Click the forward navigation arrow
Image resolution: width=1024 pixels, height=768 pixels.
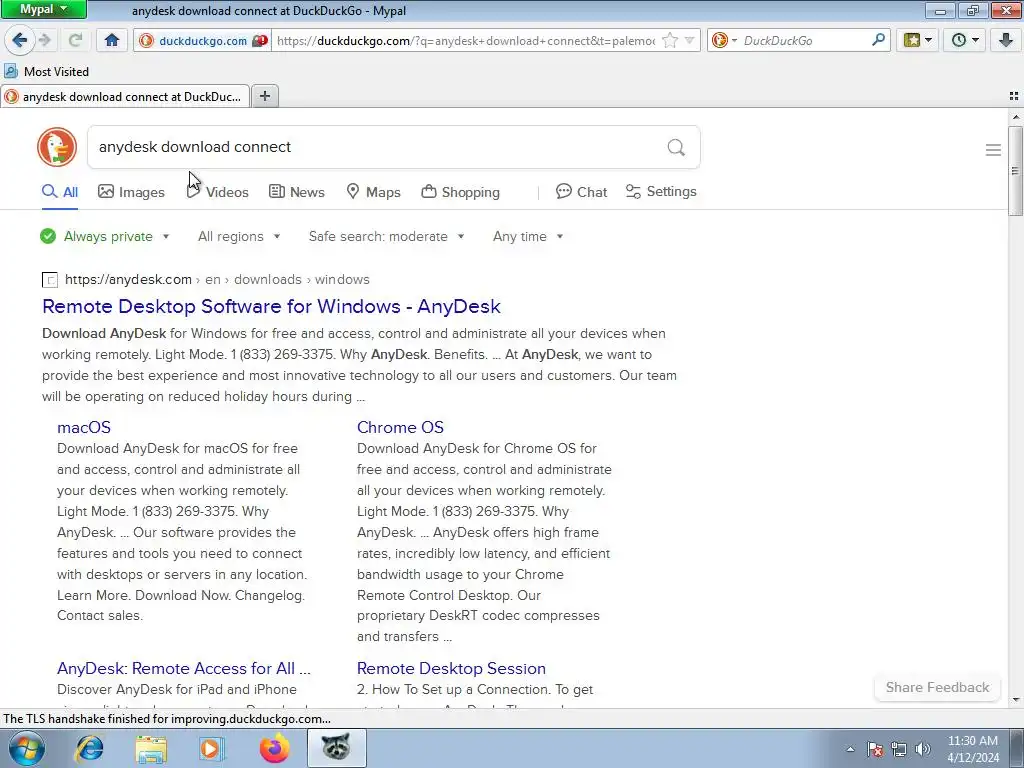[45, 40]
